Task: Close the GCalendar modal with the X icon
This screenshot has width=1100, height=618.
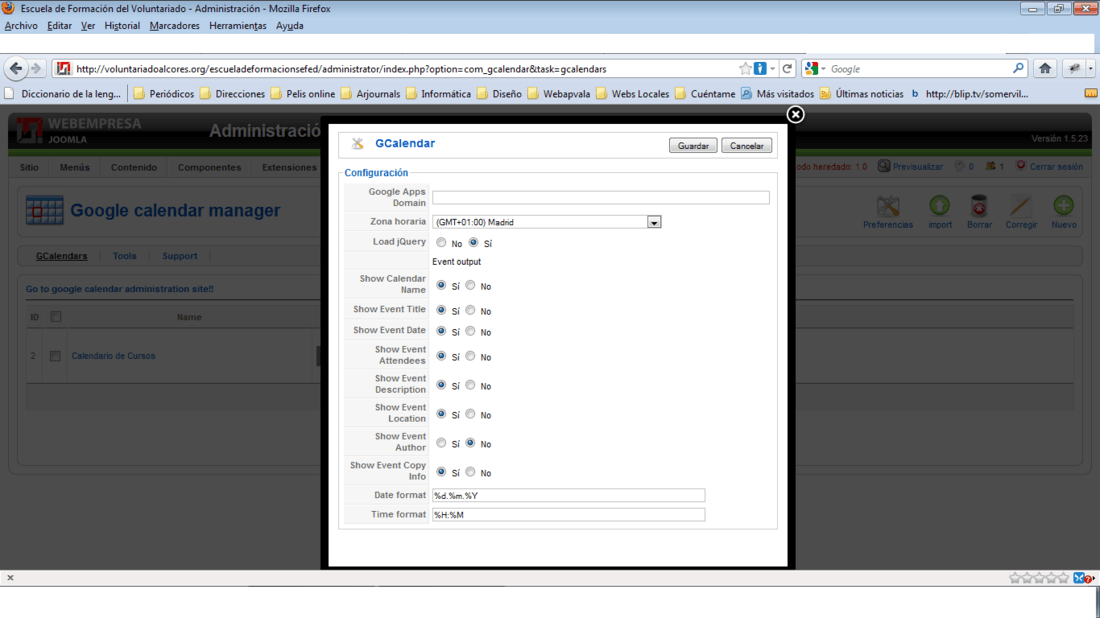Action: pos(795,114)
